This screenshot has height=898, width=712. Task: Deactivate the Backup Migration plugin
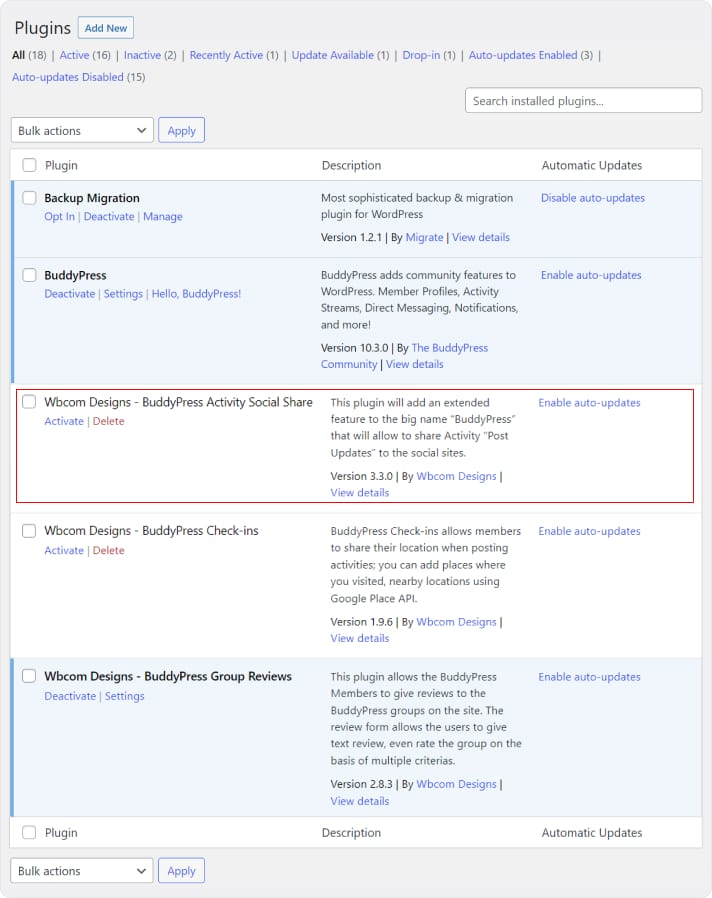[109, 216]
